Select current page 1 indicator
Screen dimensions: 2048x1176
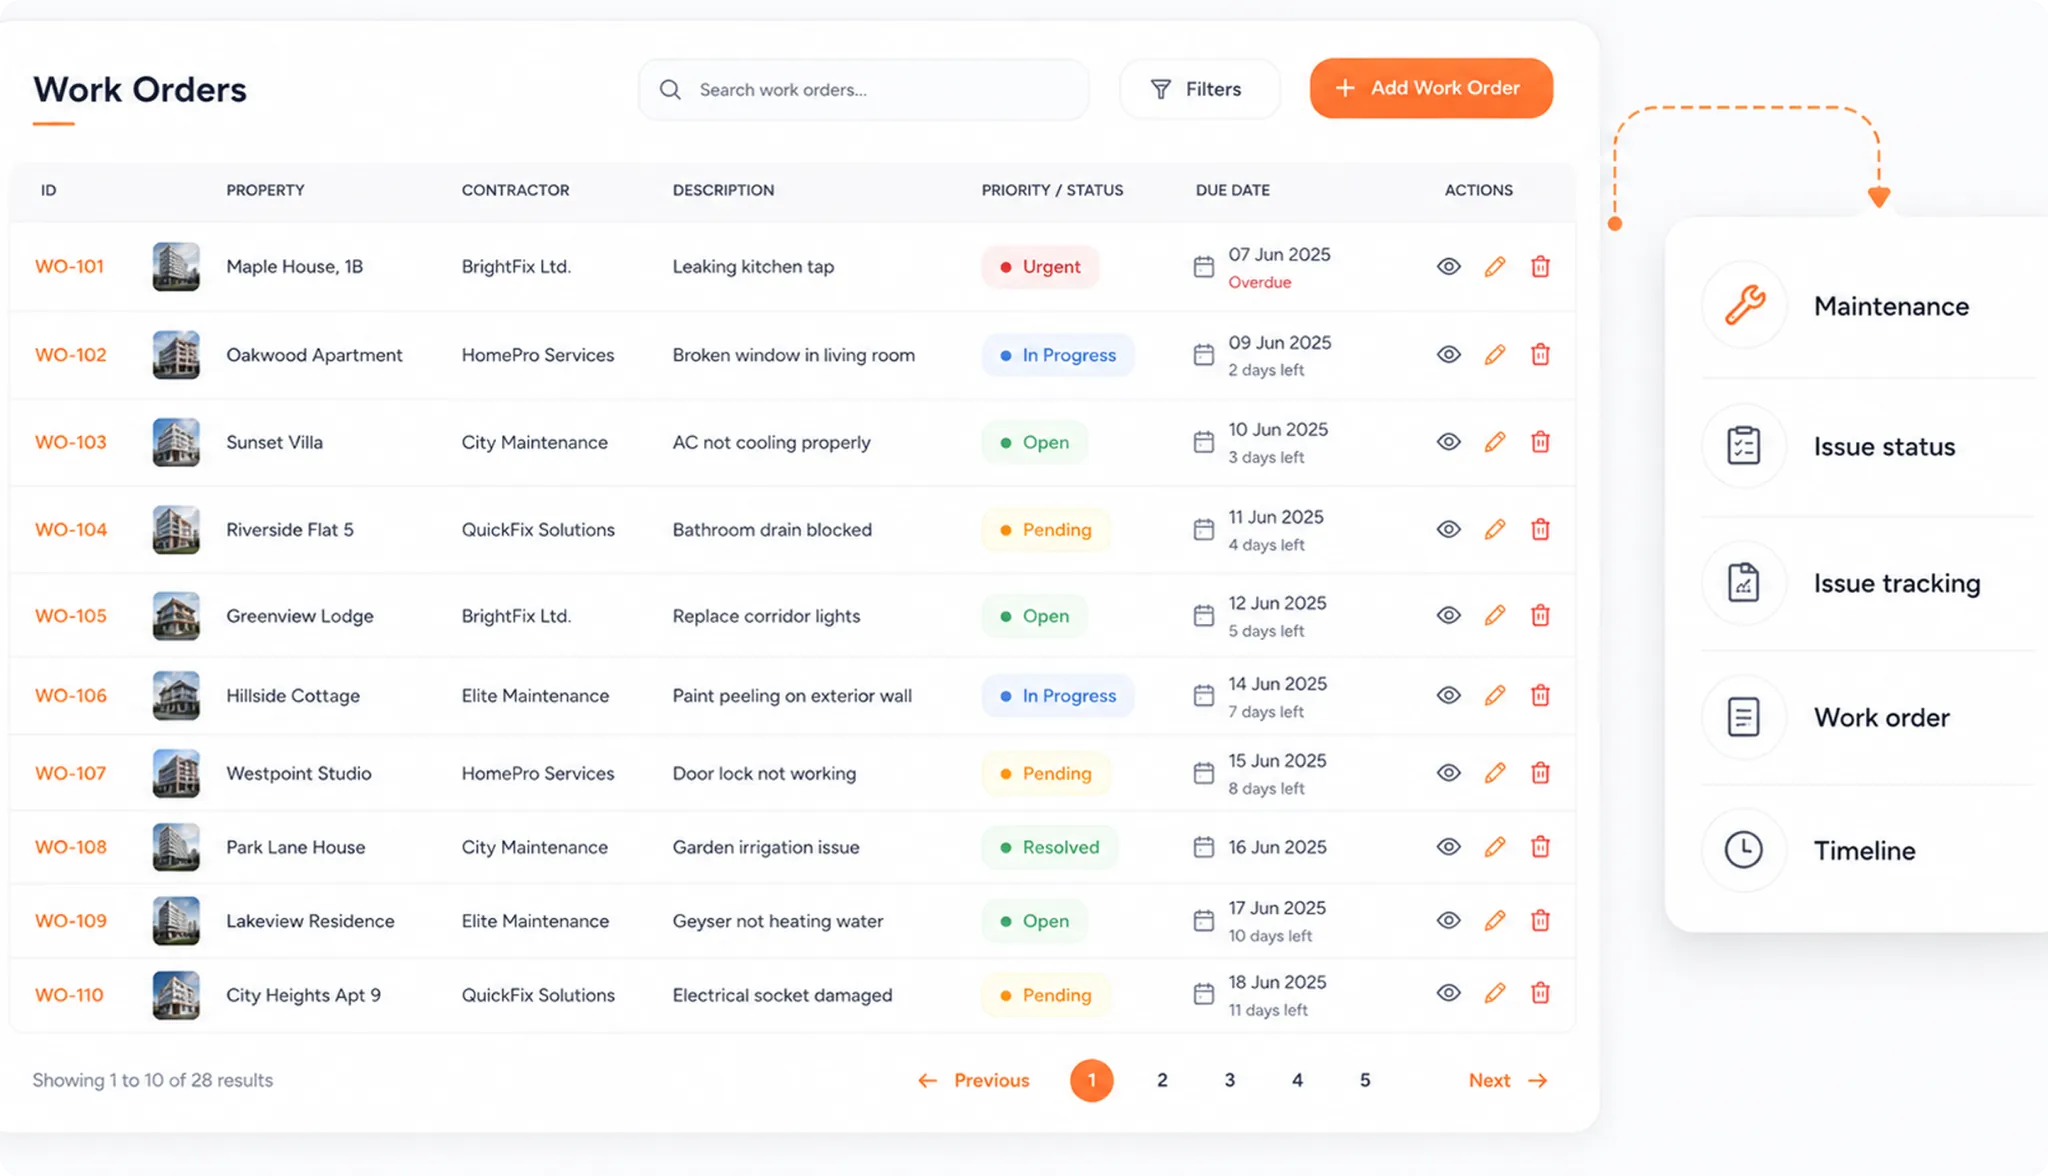1092,1080
